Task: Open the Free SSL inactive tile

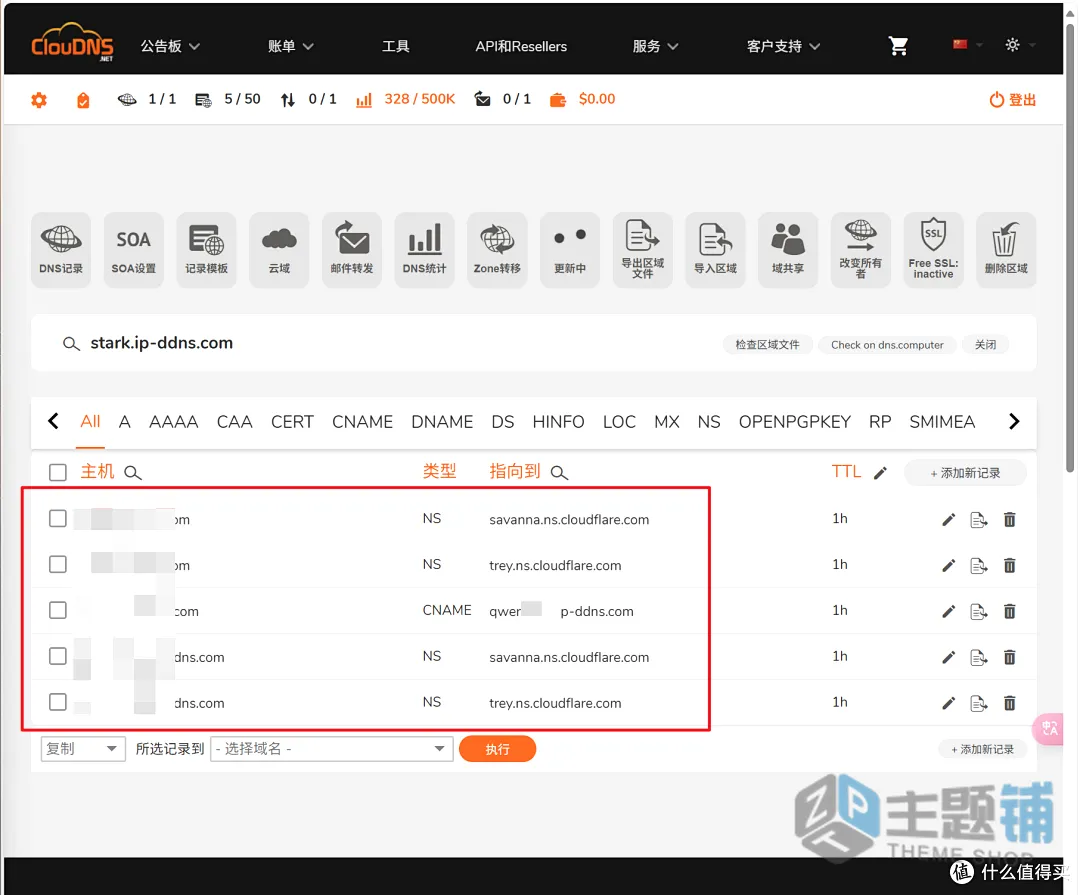Action: pos(933,249)
